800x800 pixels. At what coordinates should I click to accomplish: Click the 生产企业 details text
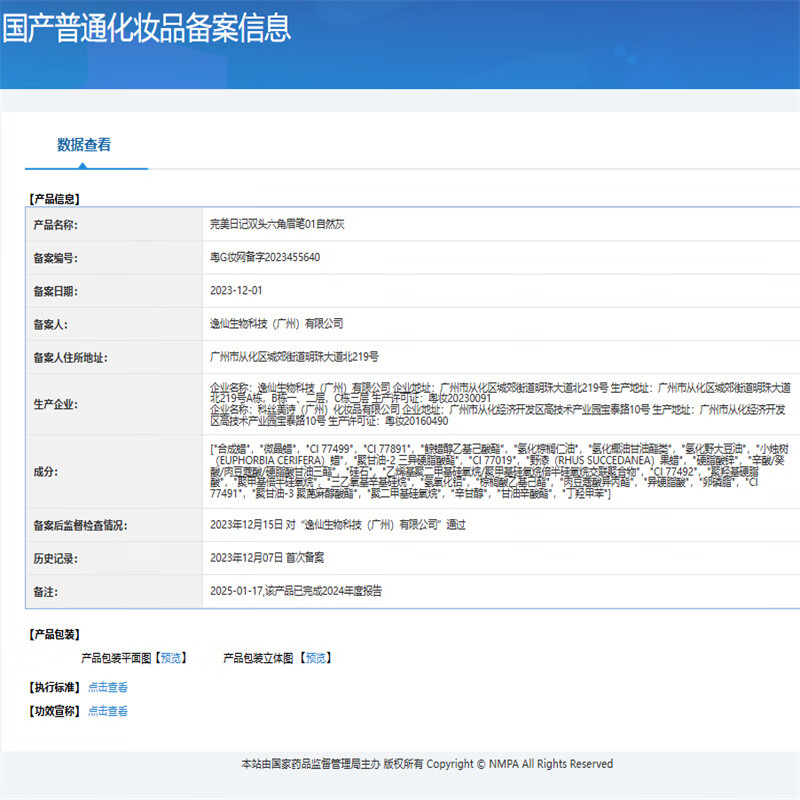click(x=500, y=402)
